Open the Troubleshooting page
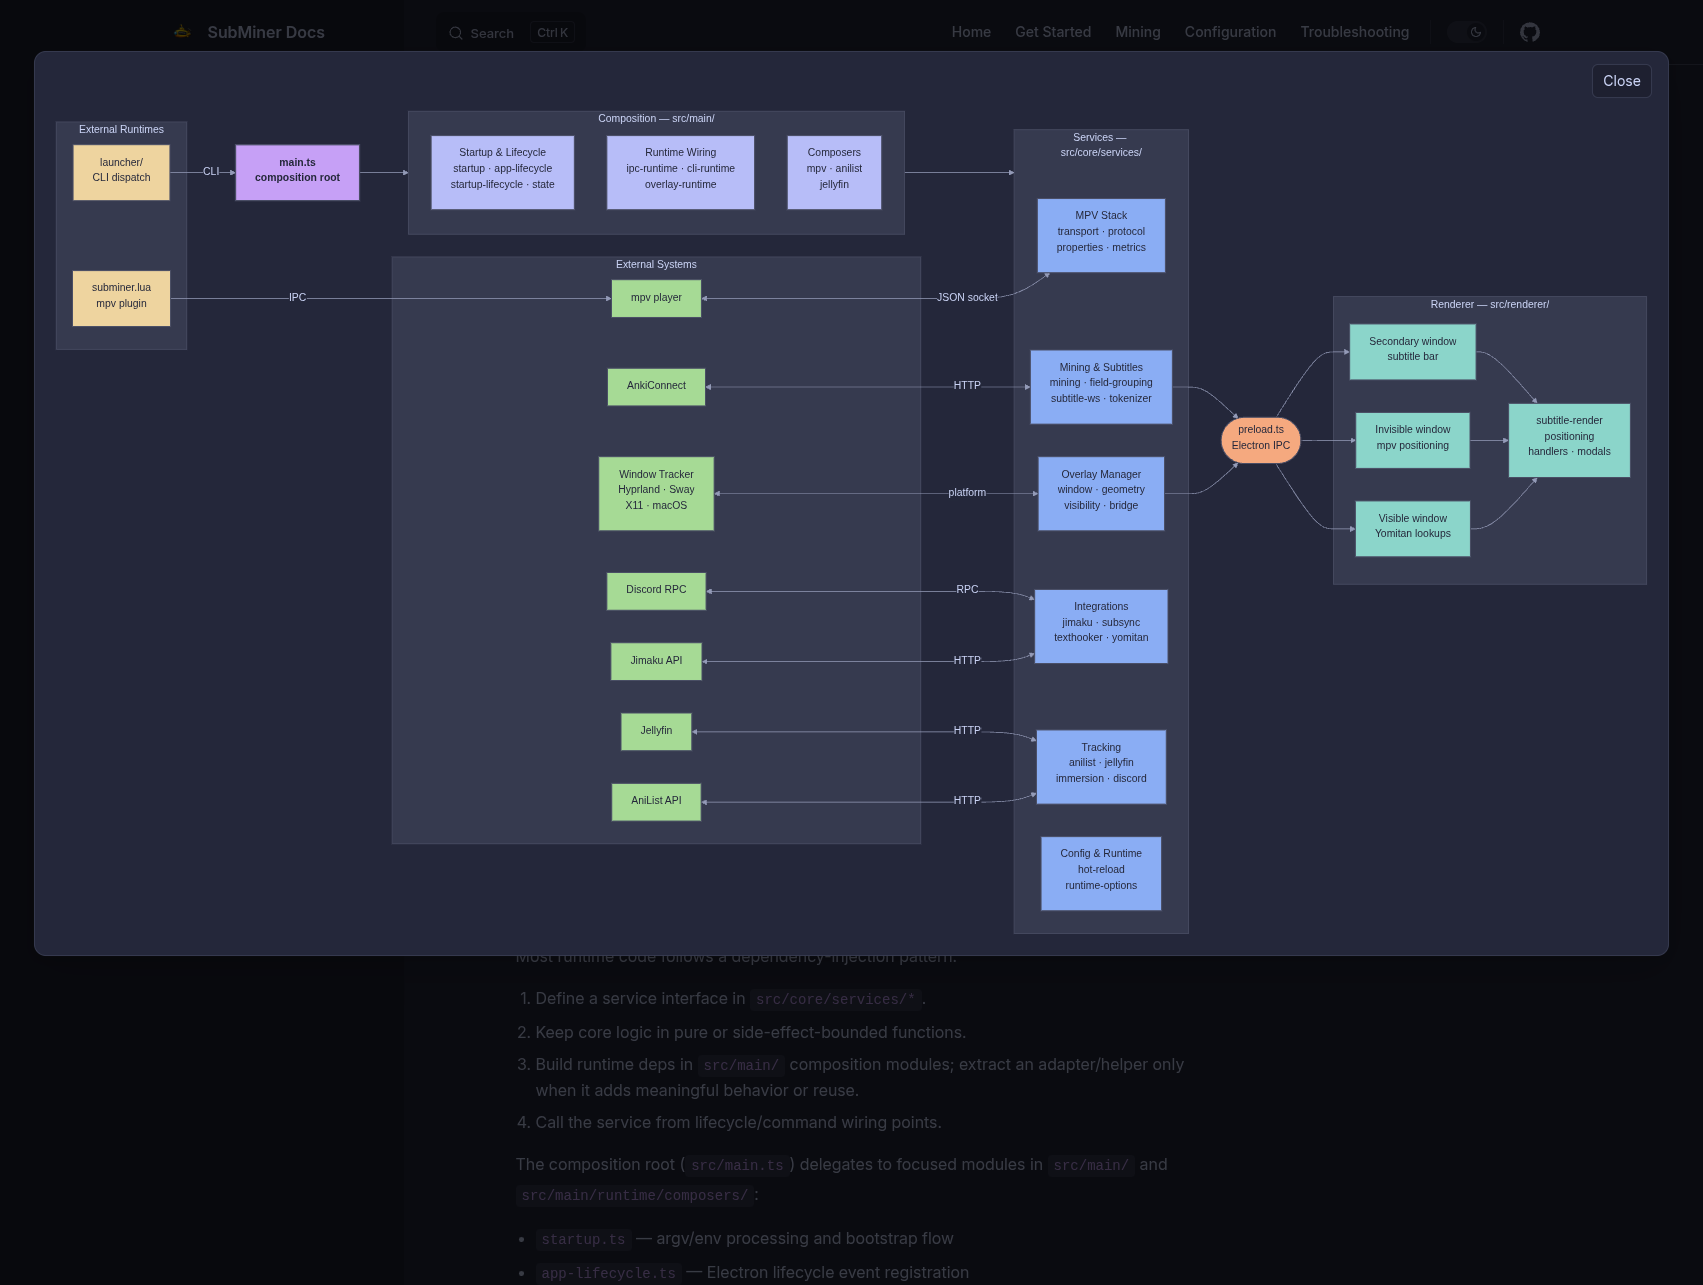The height and width of the screenshot is (1285, 1703). tap(1354, 32)
